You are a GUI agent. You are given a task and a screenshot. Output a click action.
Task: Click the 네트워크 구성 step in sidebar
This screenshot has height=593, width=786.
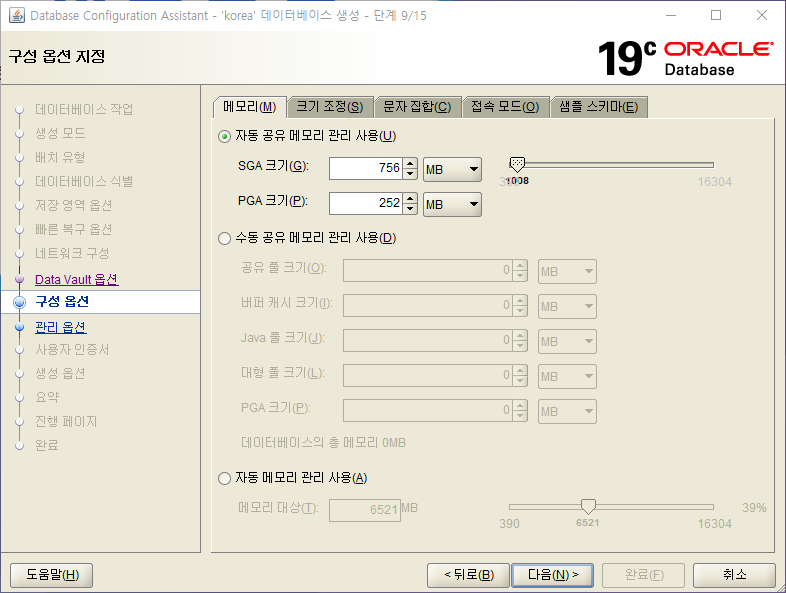72,253
